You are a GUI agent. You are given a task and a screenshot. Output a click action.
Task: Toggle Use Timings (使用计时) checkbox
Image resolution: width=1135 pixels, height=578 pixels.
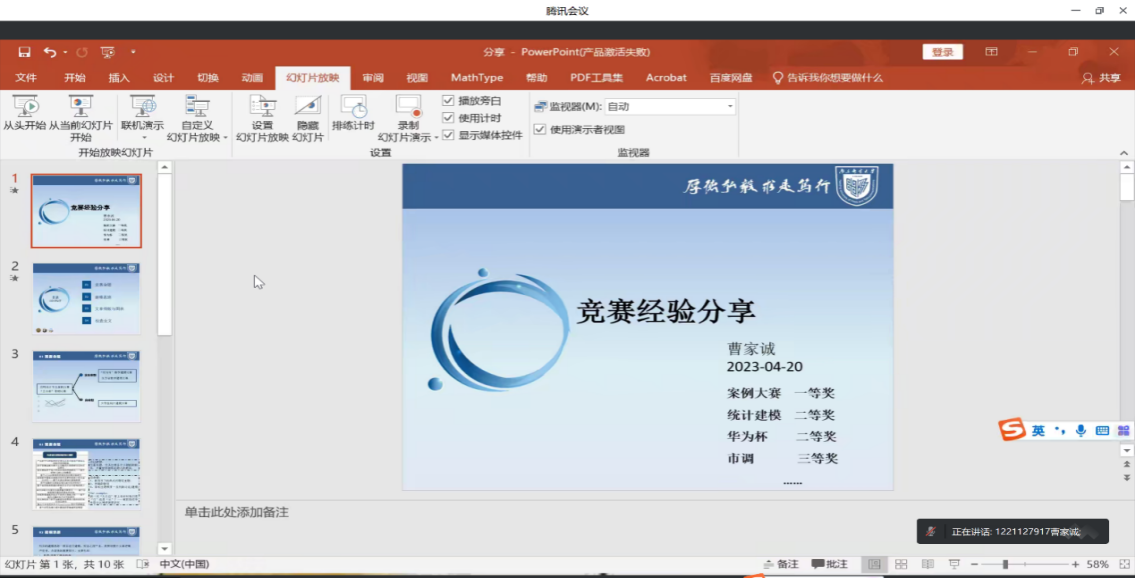(x=448, y=118)
